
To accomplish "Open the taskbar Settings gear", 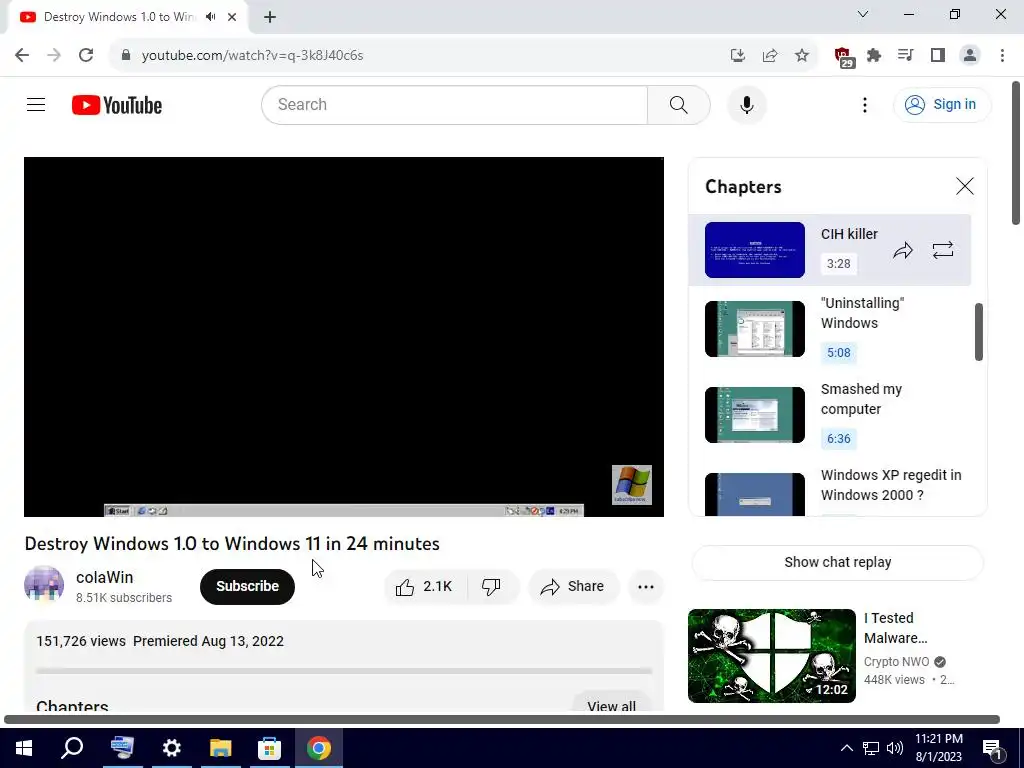I will click(x=171, y=748).
